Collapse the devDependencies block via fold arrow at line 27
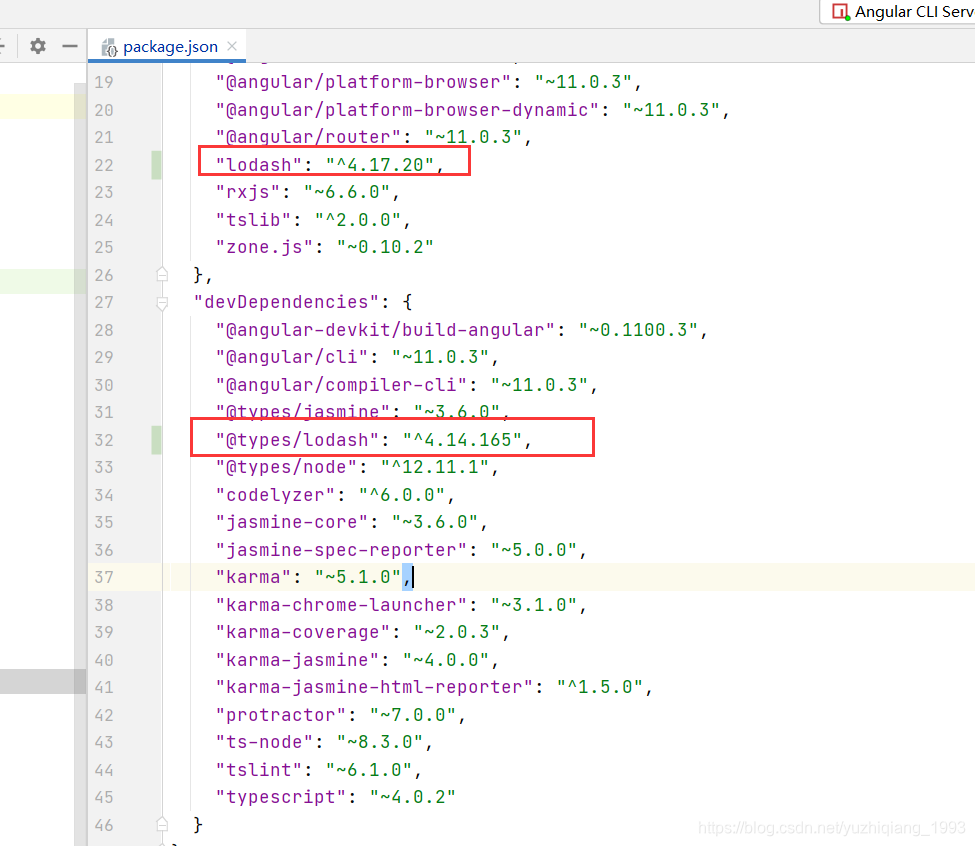975x846 pixels. click(x=162, y=300)
